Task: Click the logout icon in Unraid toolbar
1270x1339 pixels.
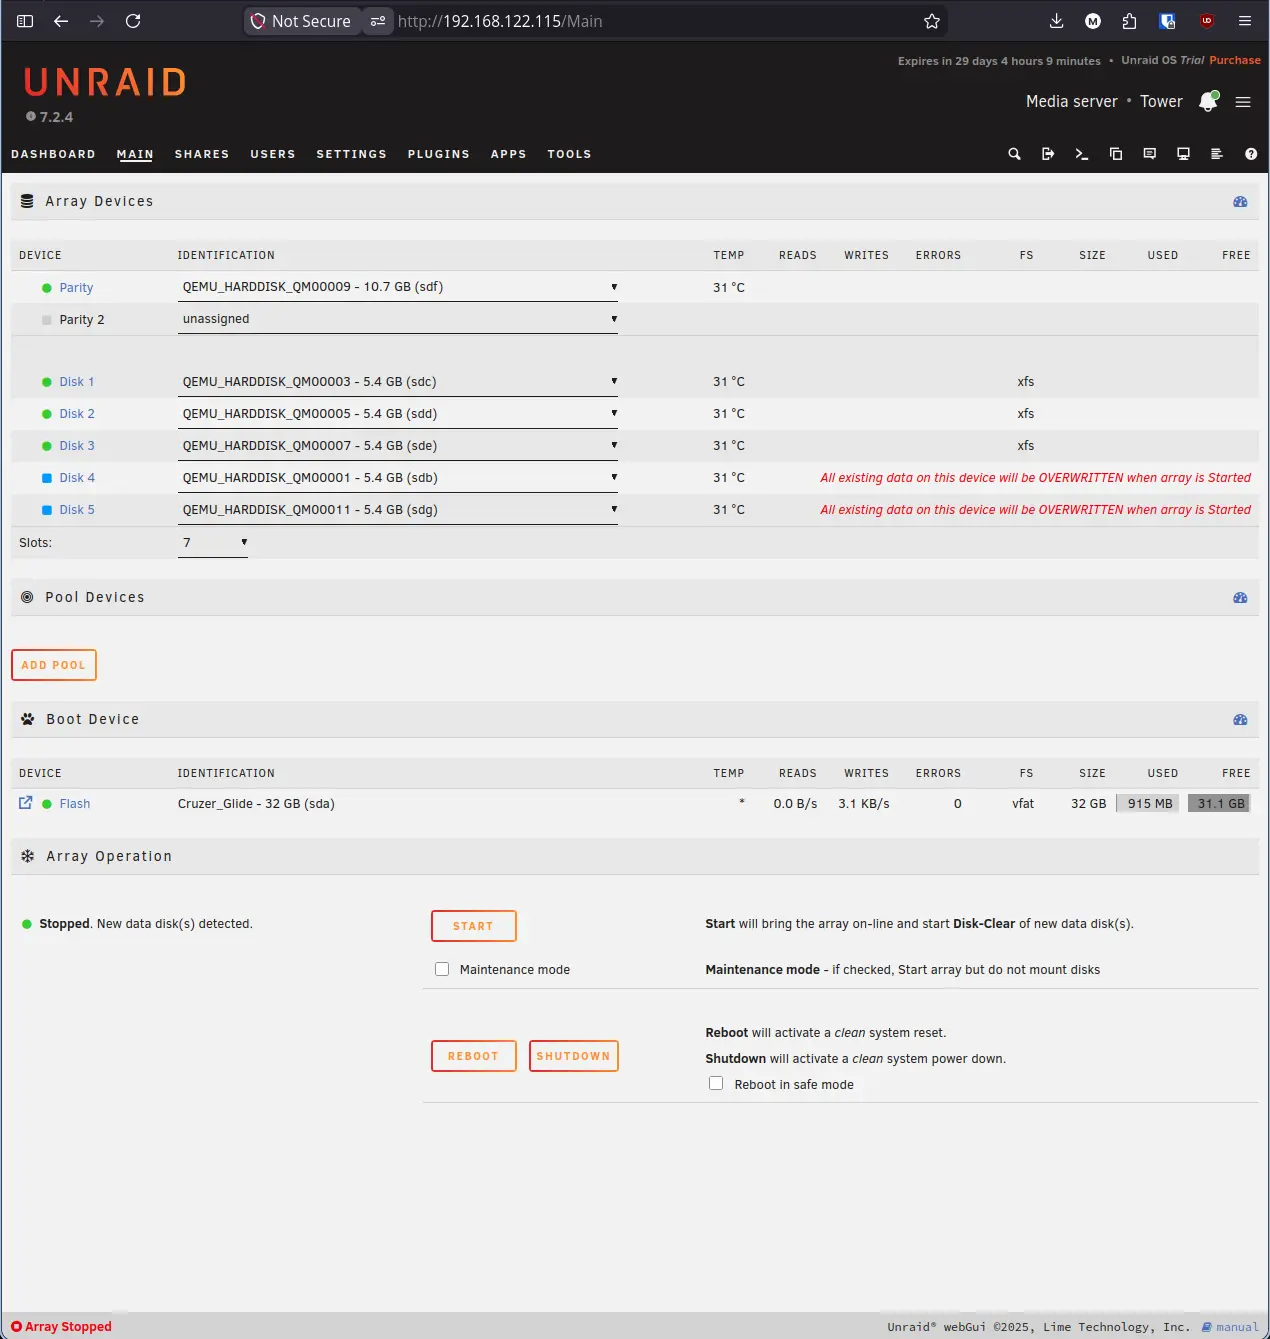Action: point(1048,154)
